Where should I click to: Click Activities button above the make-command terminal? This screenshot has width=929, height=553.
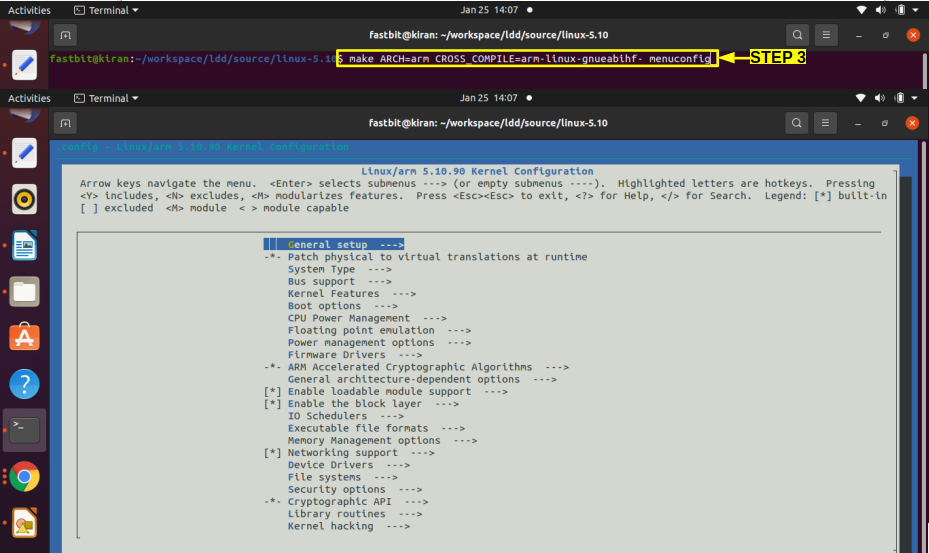tap(29, 11)
